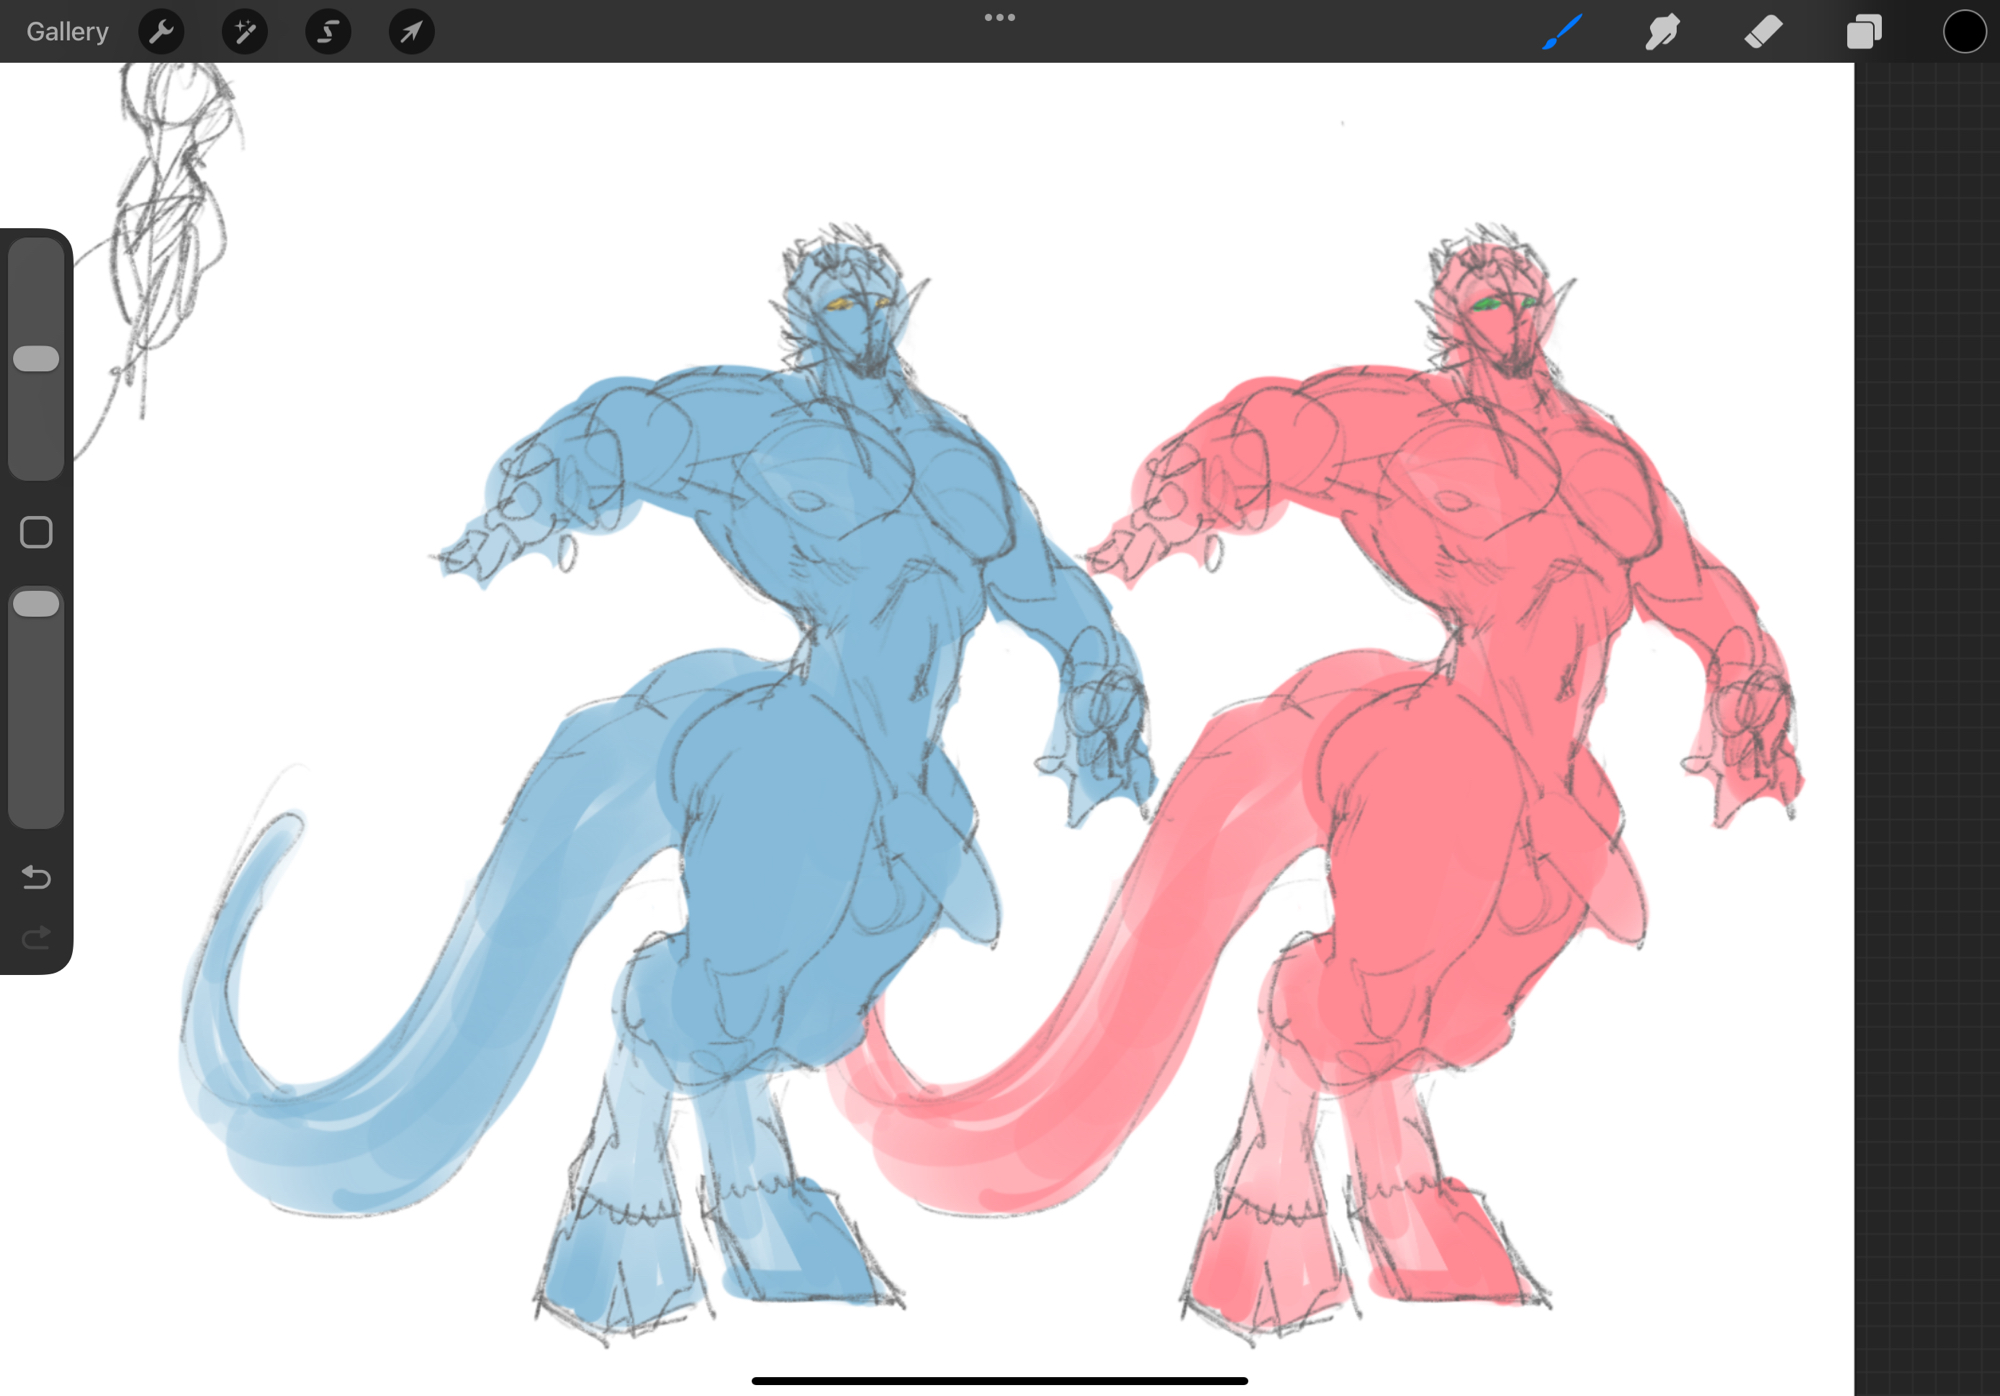Redo the previously undone action
Screen dimensions: 2000x1396
click(x=37, y=938)
